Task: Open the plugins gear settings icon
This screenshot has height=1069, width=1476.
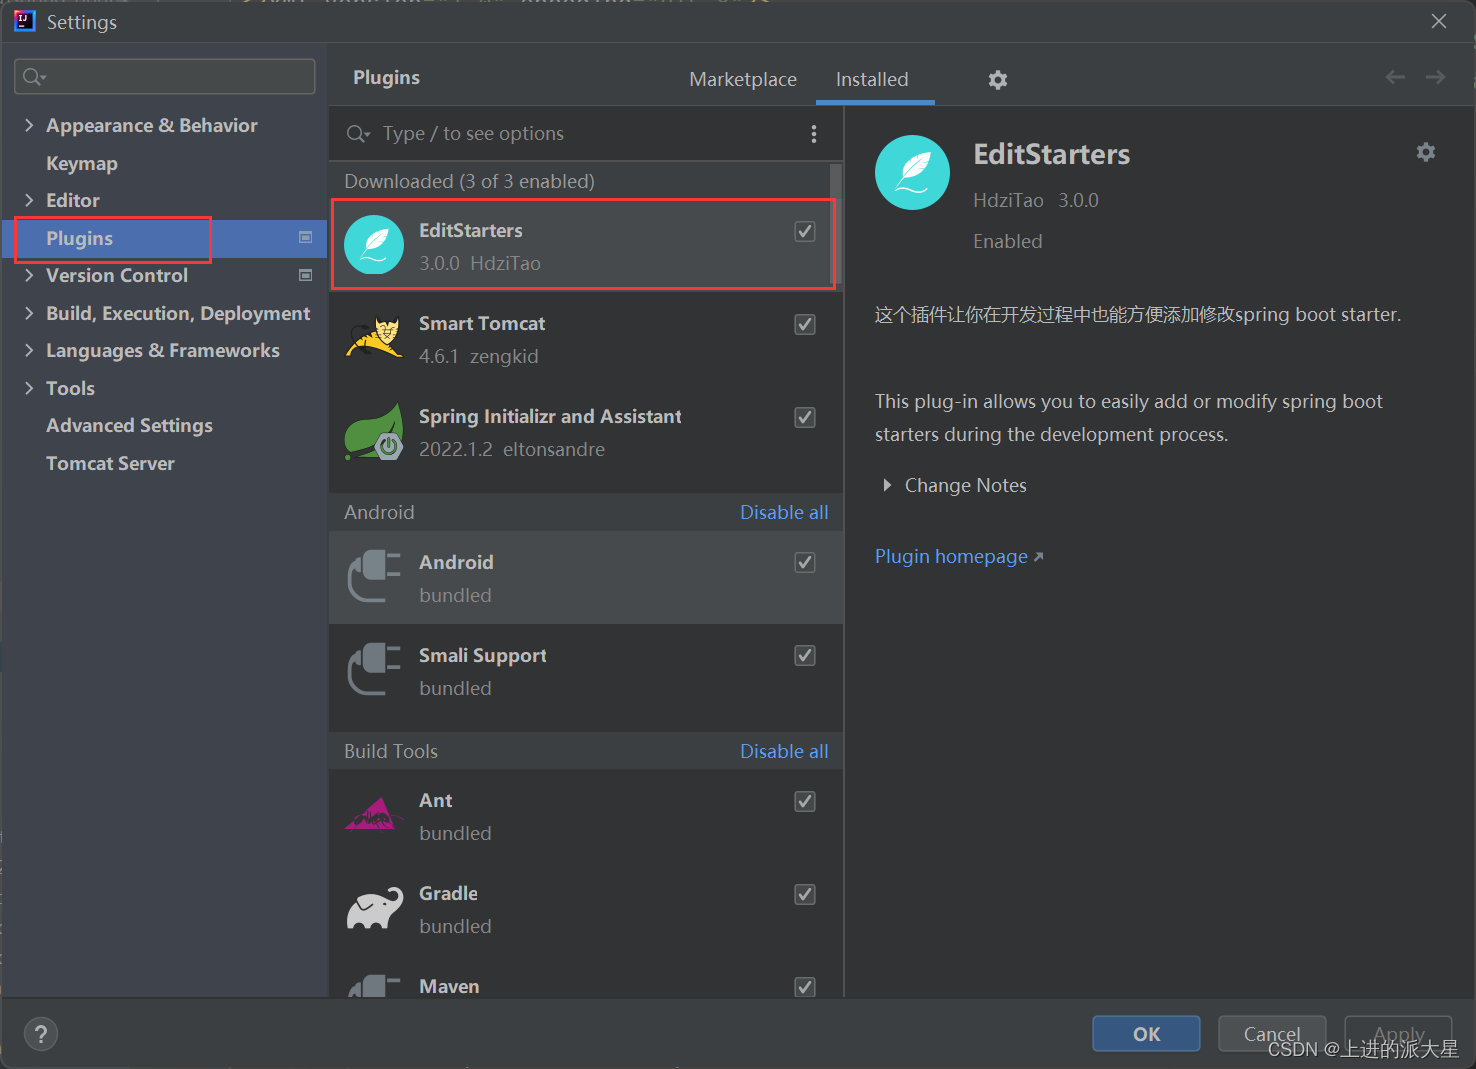Action: (x=997, y=80)
